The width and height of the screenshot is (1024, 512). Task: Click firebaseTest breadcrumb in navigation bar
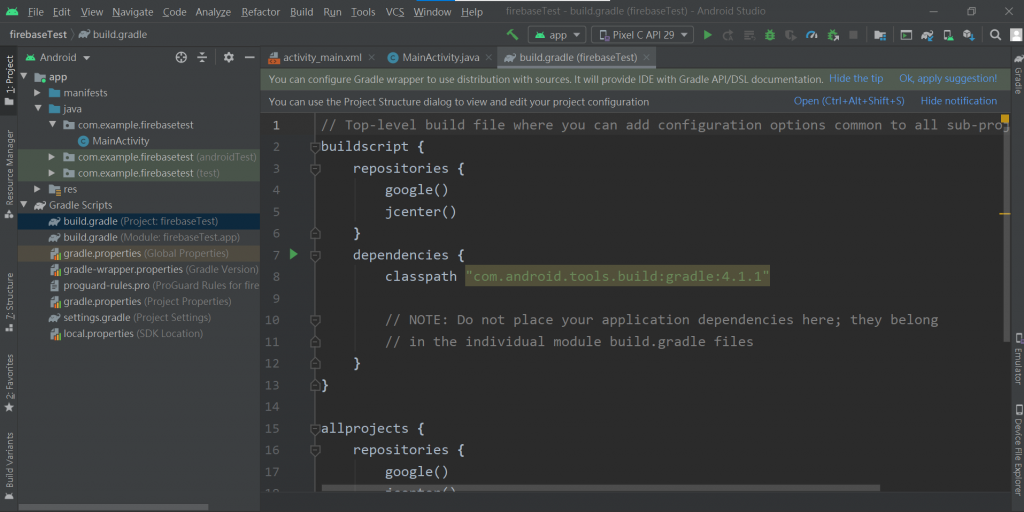(38, 35)
